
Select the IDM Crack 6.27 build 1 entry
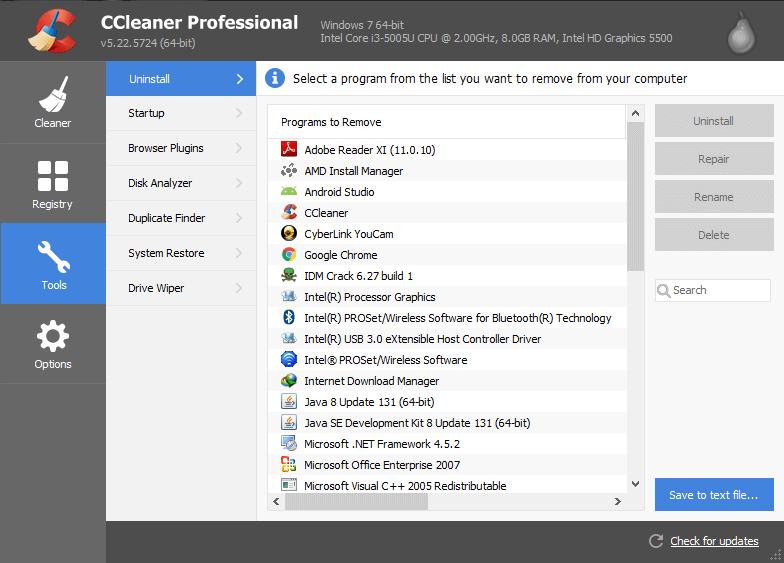(x=448, y=276)
